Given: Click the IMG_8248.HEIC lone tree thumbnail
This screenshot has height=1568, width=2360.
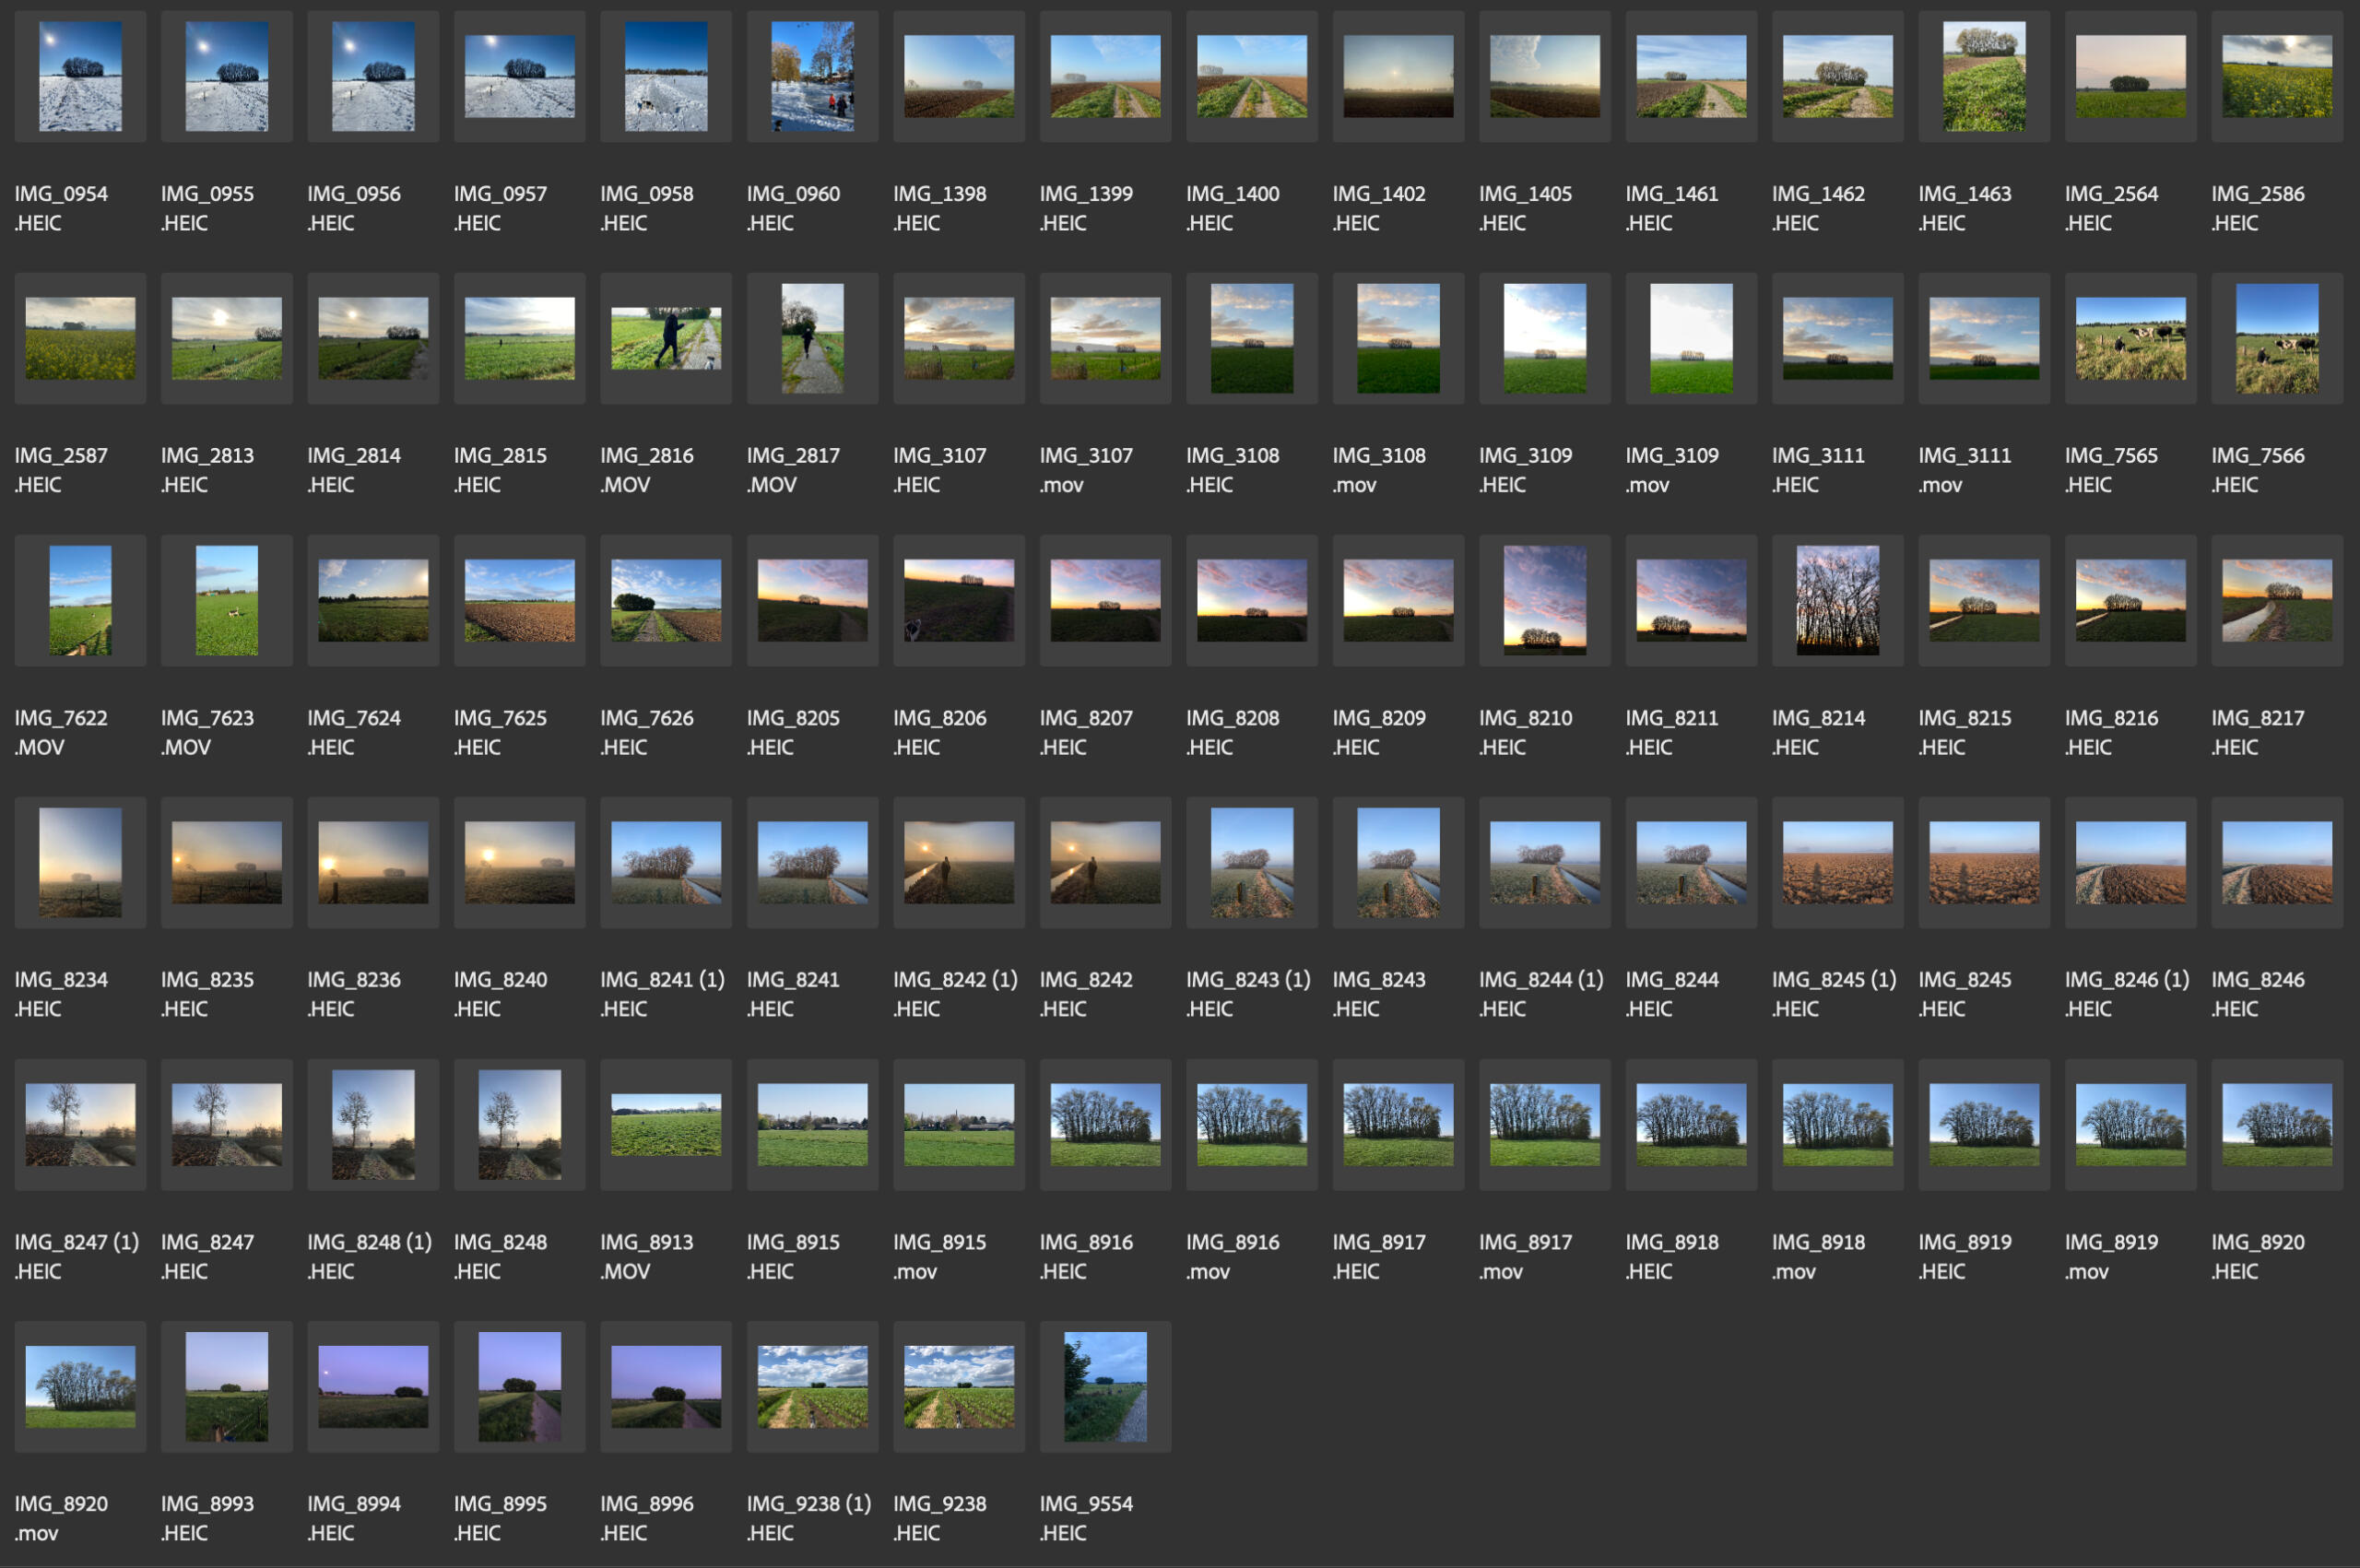Looking at the screenshot, I should [x=519, y=1124].
